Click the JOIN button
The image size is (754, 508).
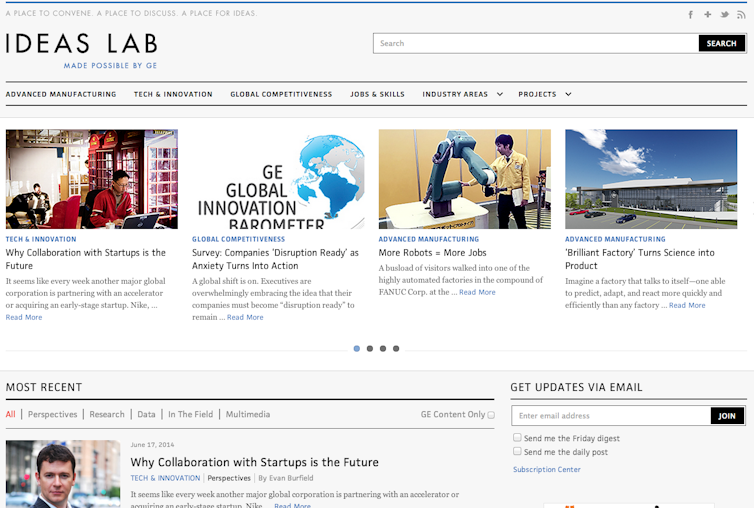pyautogui.click(x=727, y=416)
